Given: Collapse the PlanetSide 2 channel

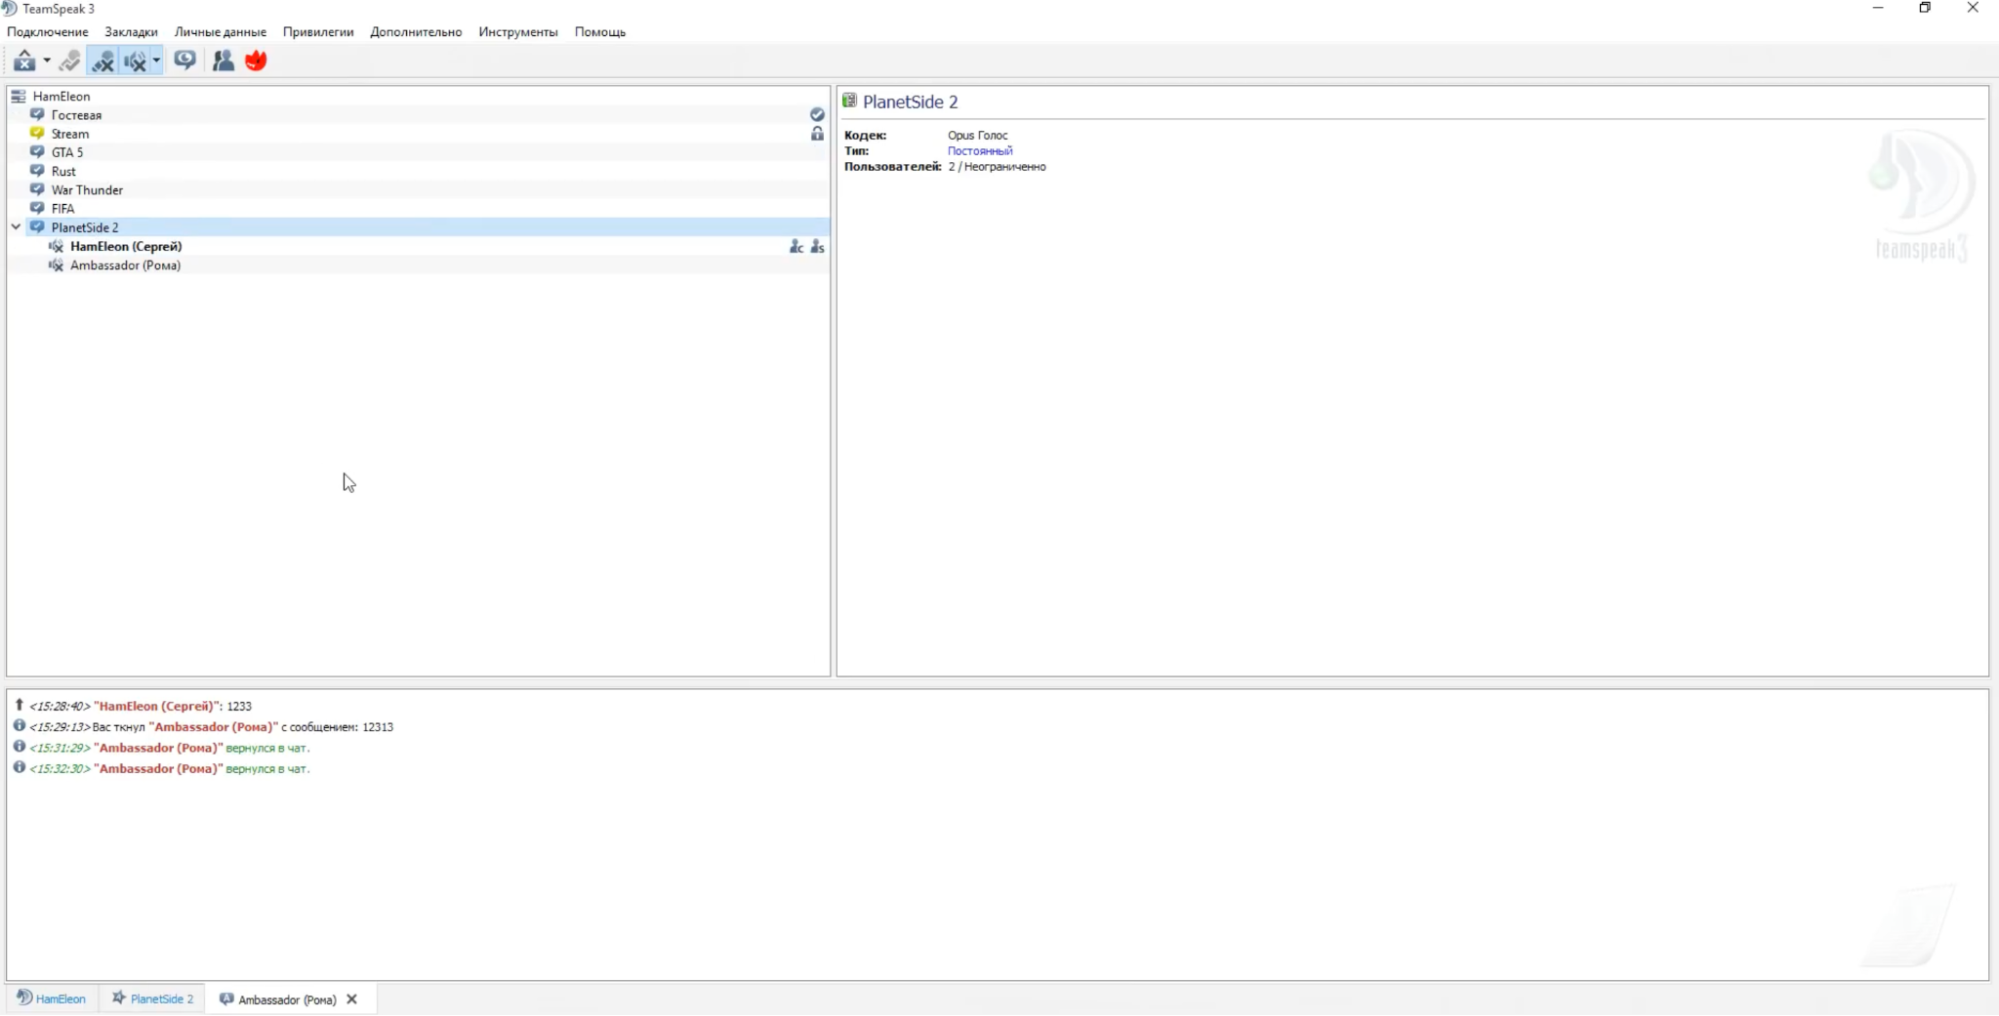Looking at the screenshot, I should 16,227.
